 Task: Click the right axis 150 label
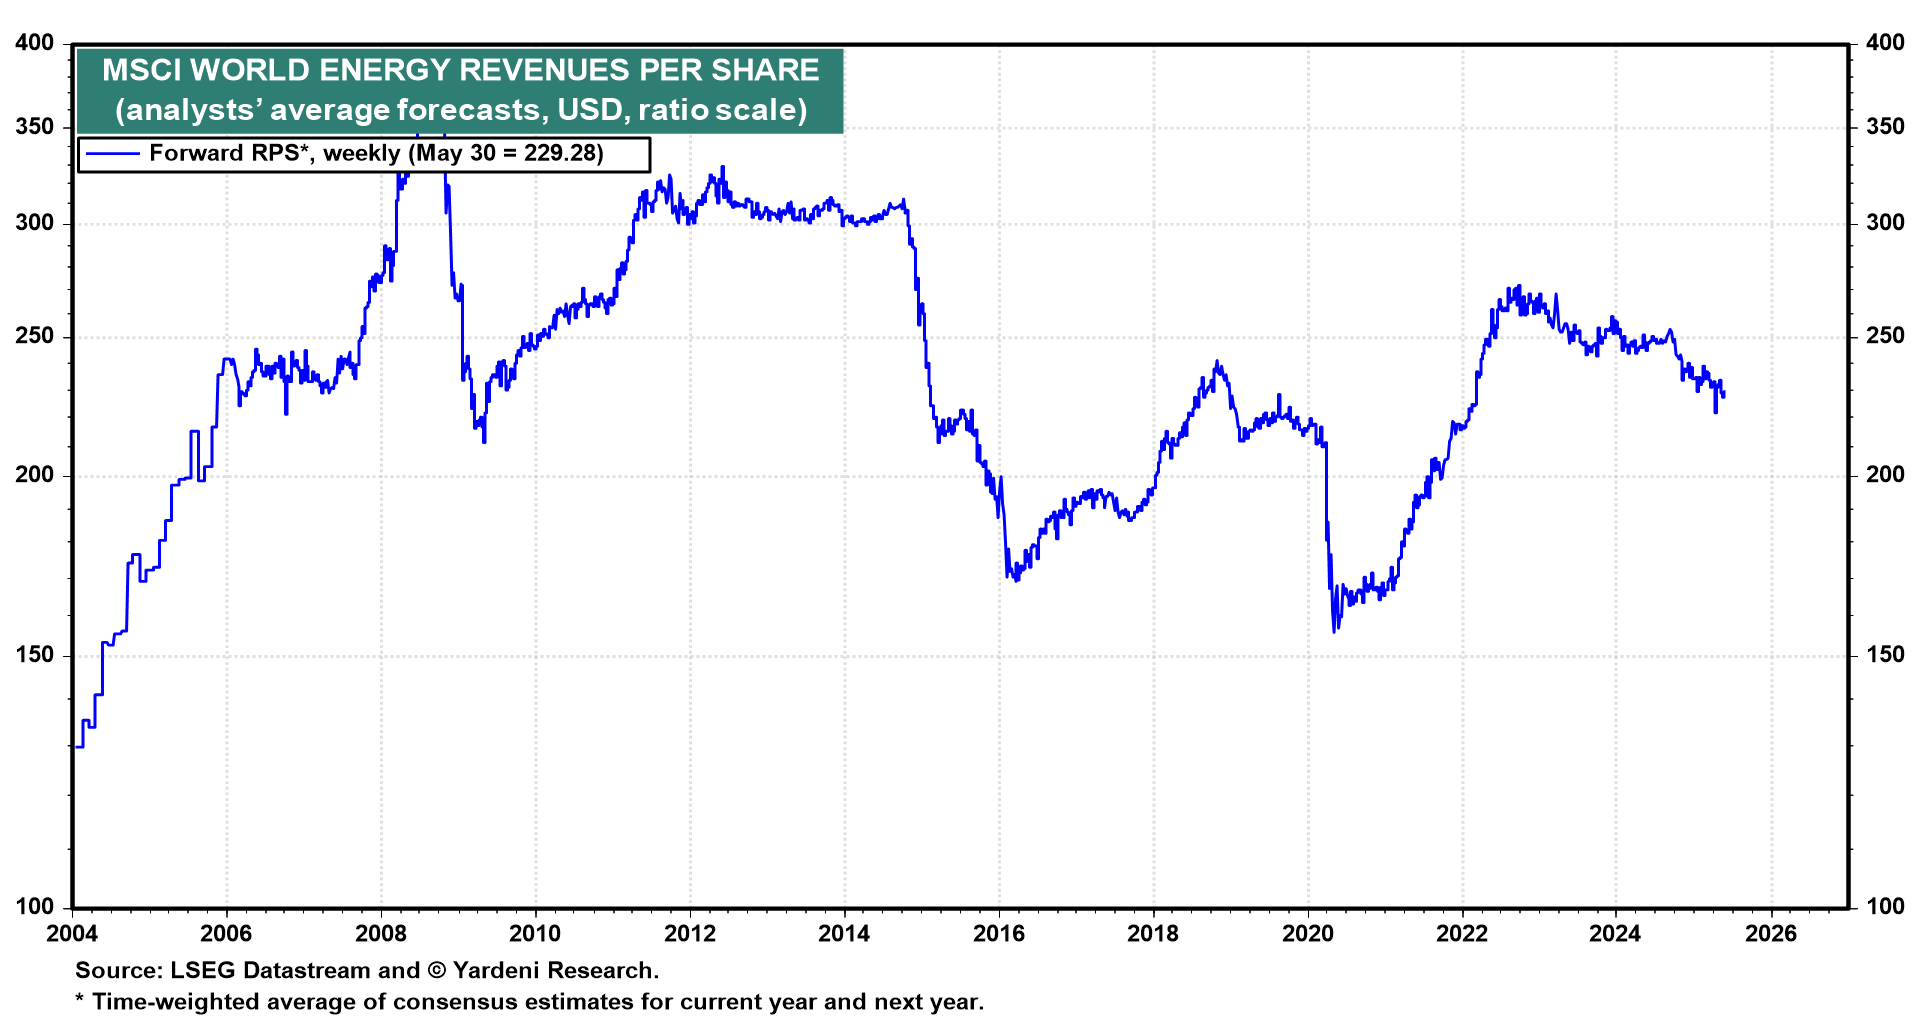pos(1885,655)
